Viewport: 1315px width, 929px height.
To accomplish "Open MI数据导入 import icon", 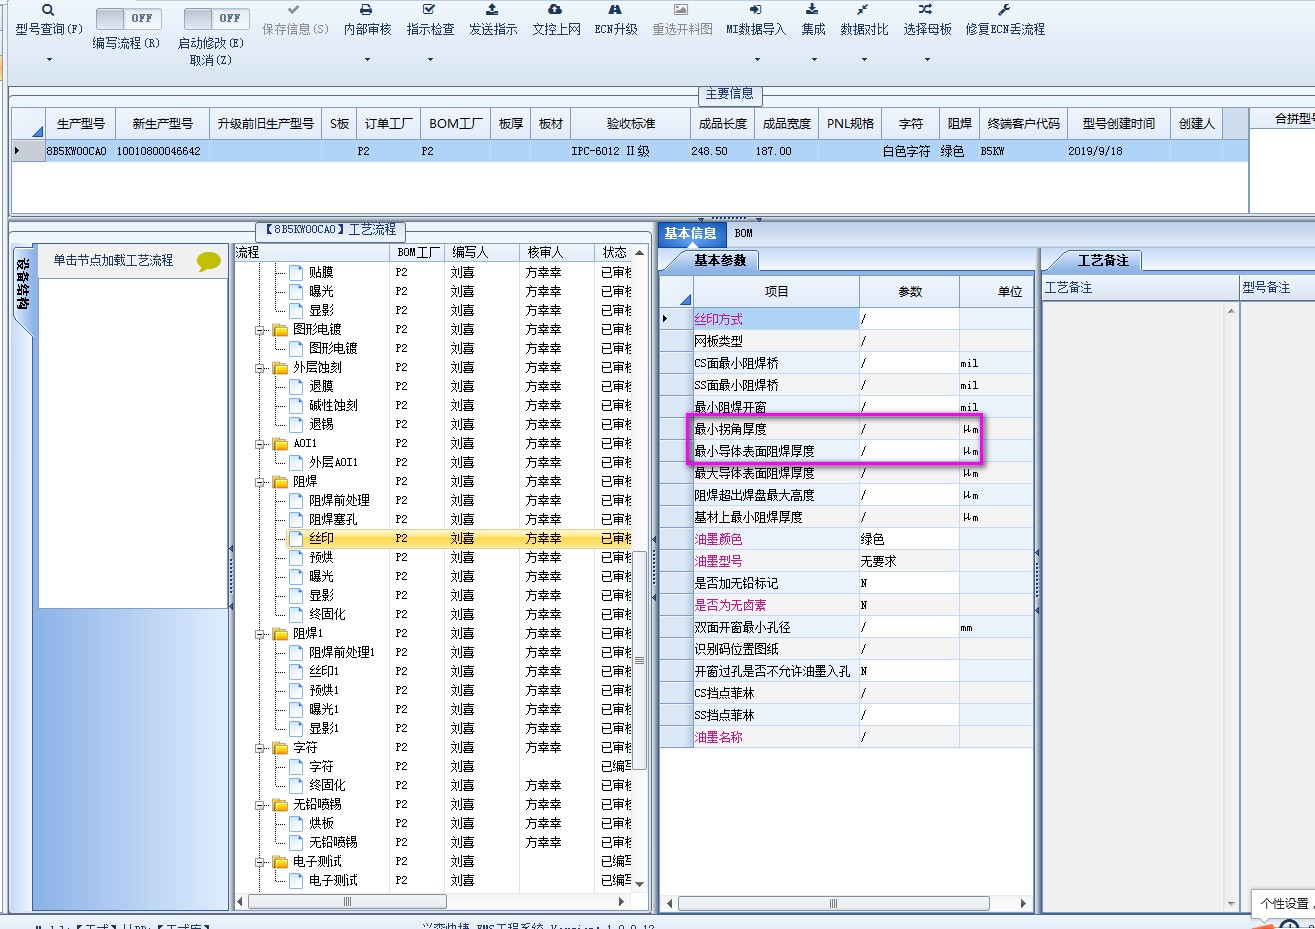I will (x=755, y=10).
